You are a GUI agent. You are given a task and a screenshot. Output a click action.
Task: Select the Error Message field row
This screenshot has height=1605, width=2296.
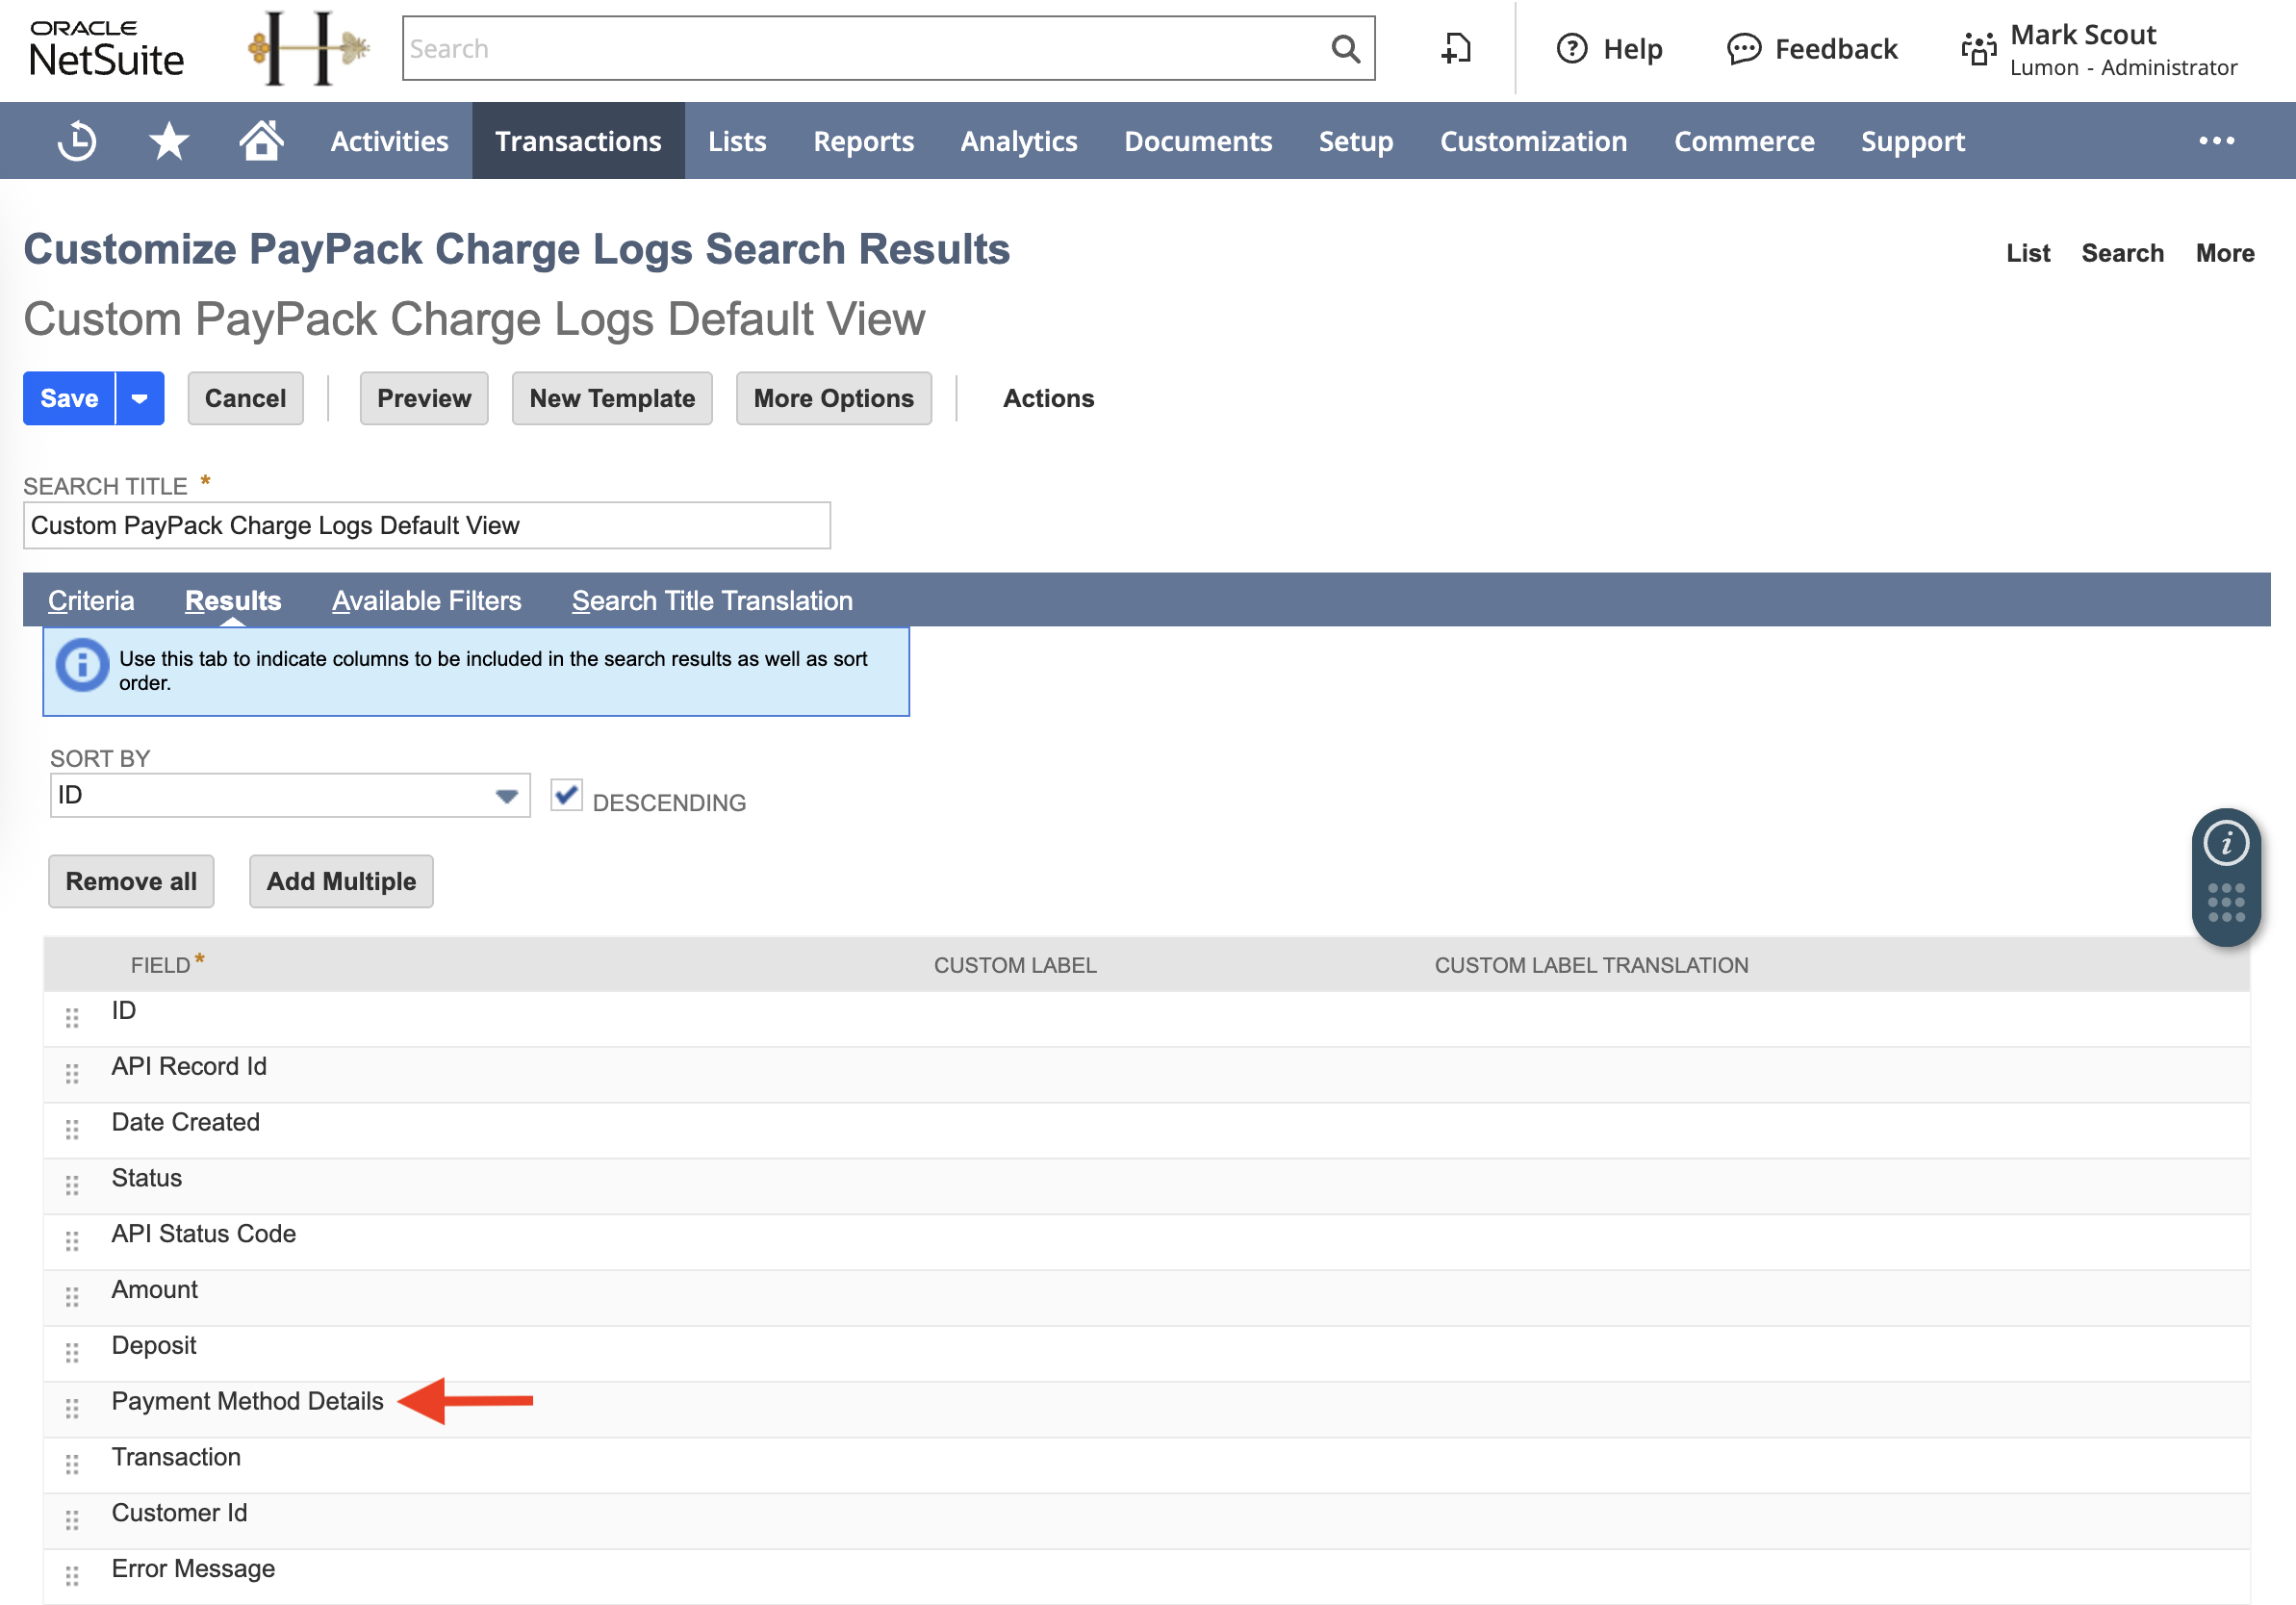click(x=1146, y=1577)
